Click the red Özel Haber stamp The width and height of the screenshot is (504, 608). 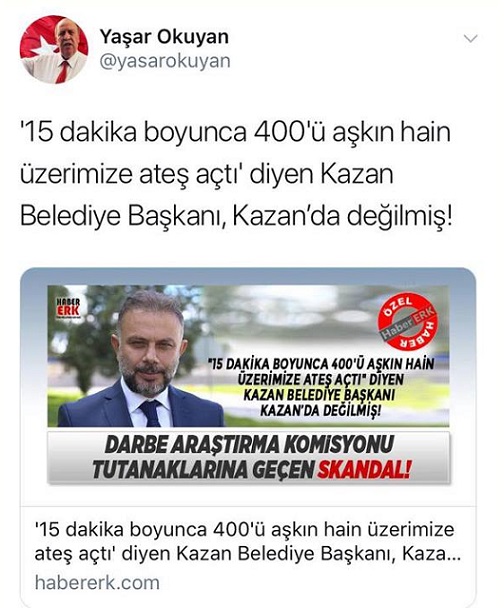(408, 321)
